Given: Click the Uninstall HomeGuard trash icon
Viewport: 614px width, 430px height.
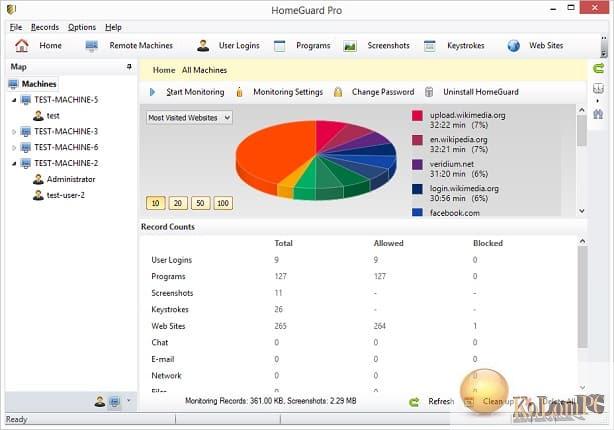Looking at the screenshot, I should (429, 92).
